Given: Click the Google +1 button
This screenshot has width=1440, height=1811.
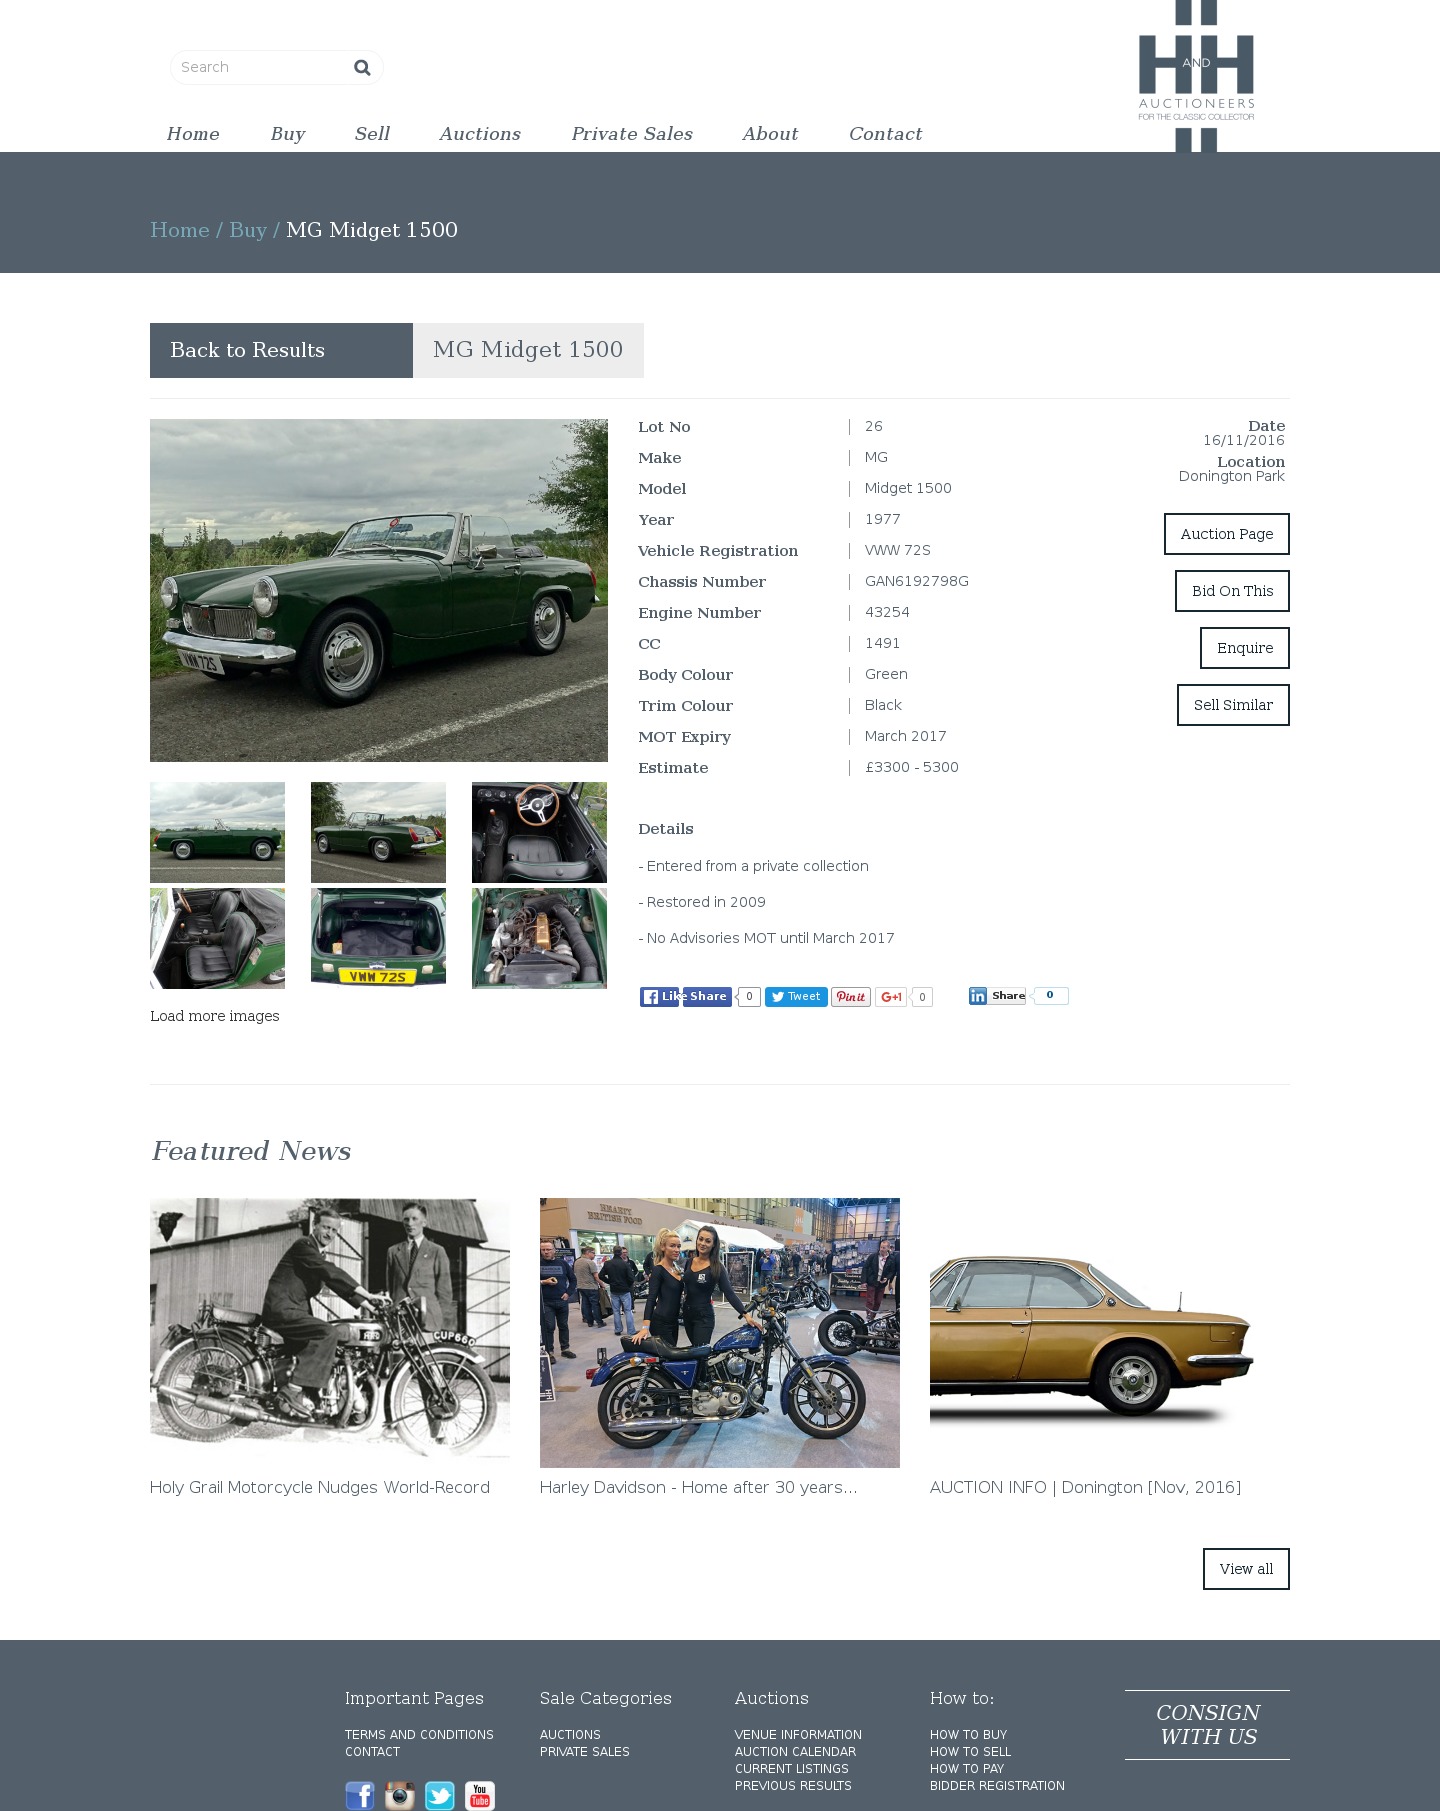Looking at the screenshot, I should [891, 996].
